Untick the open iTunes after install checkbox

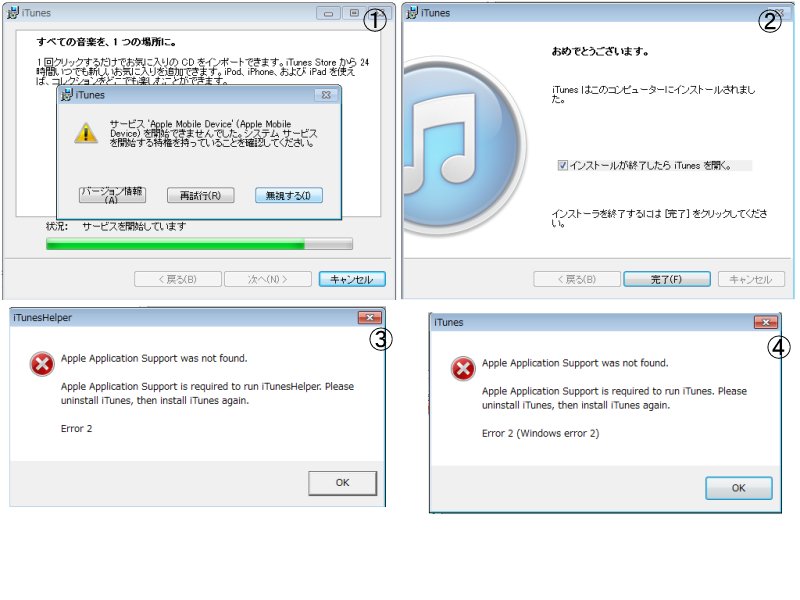[562, 165]
